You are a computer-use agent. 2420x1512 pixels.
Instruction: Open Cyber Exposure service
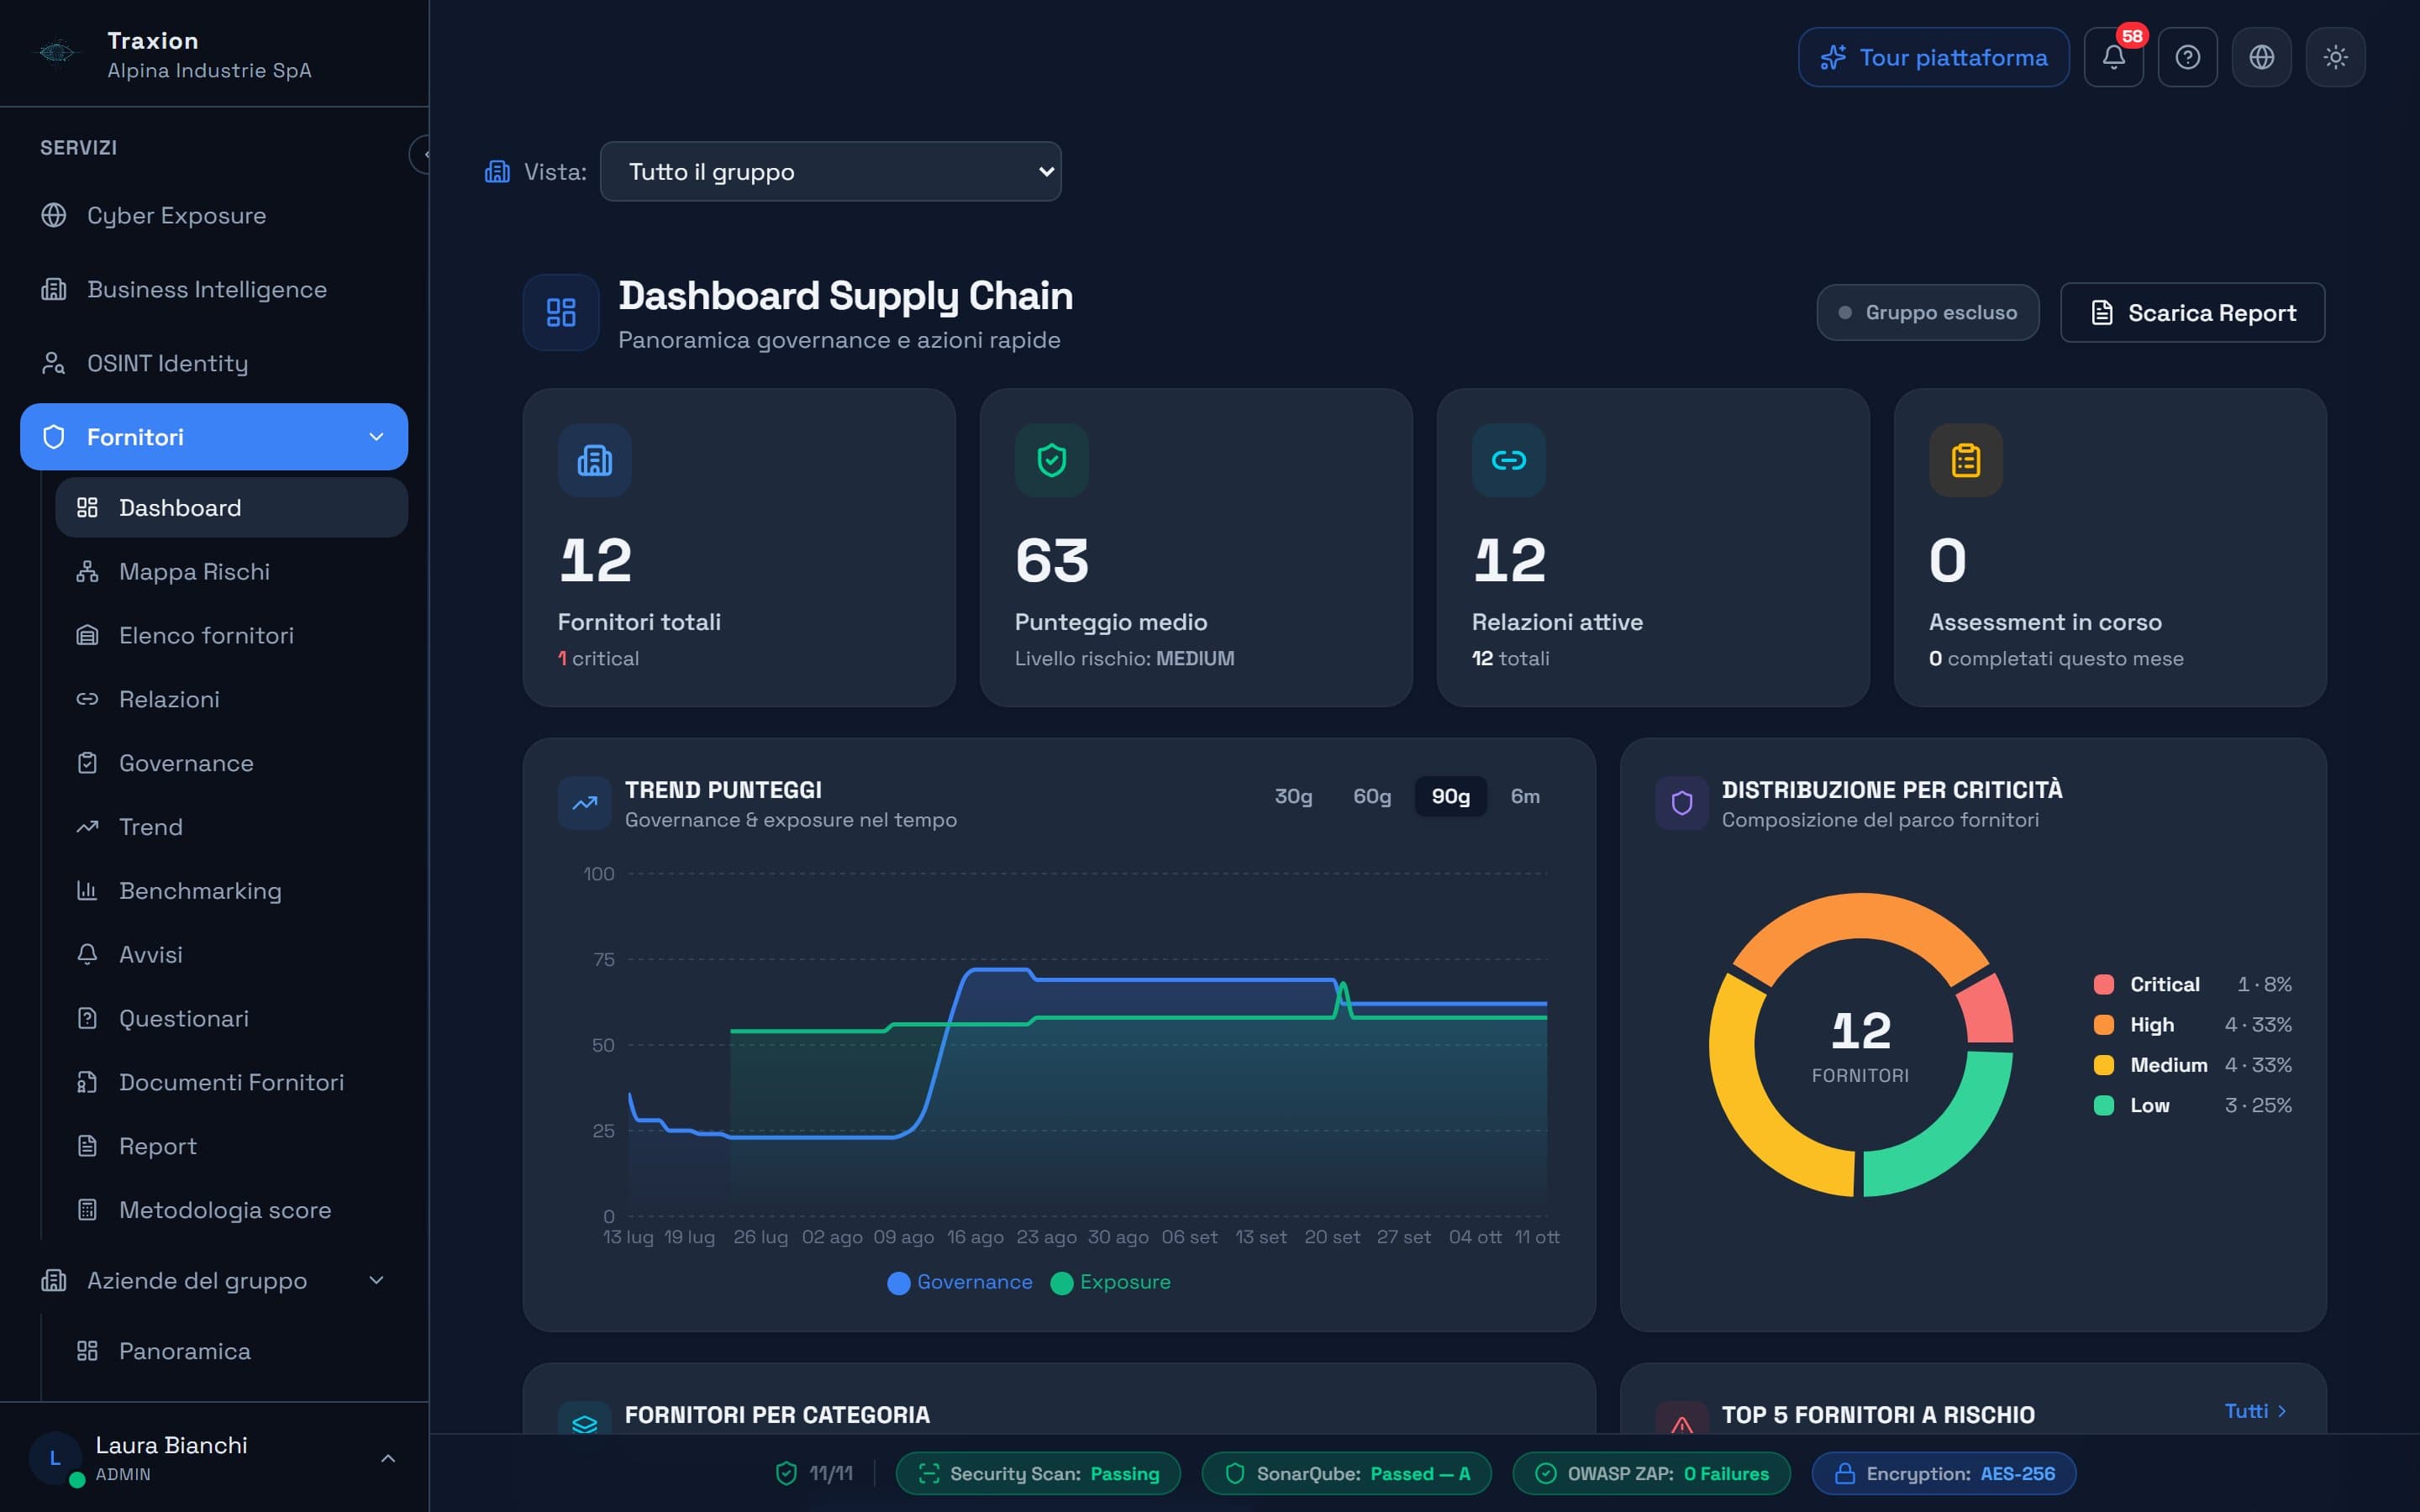214,215
